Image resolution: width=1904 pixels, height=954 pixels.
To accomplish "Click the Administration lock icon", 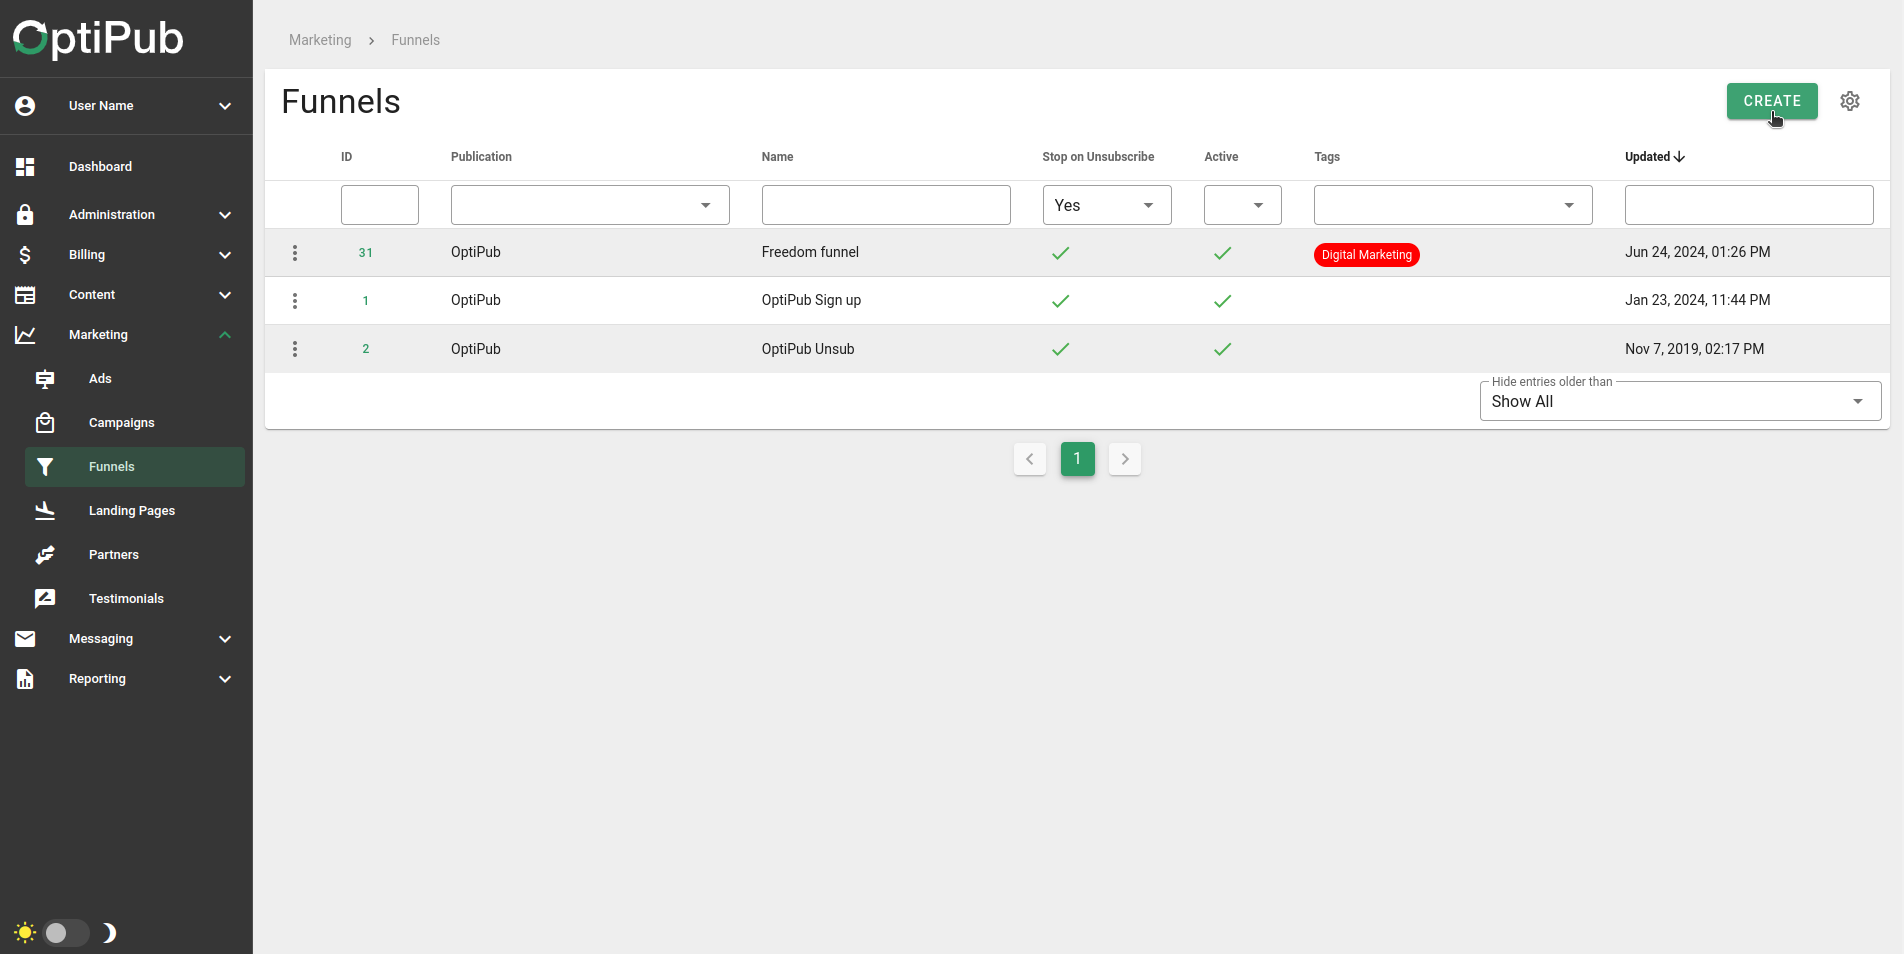I will pos(25,215).
